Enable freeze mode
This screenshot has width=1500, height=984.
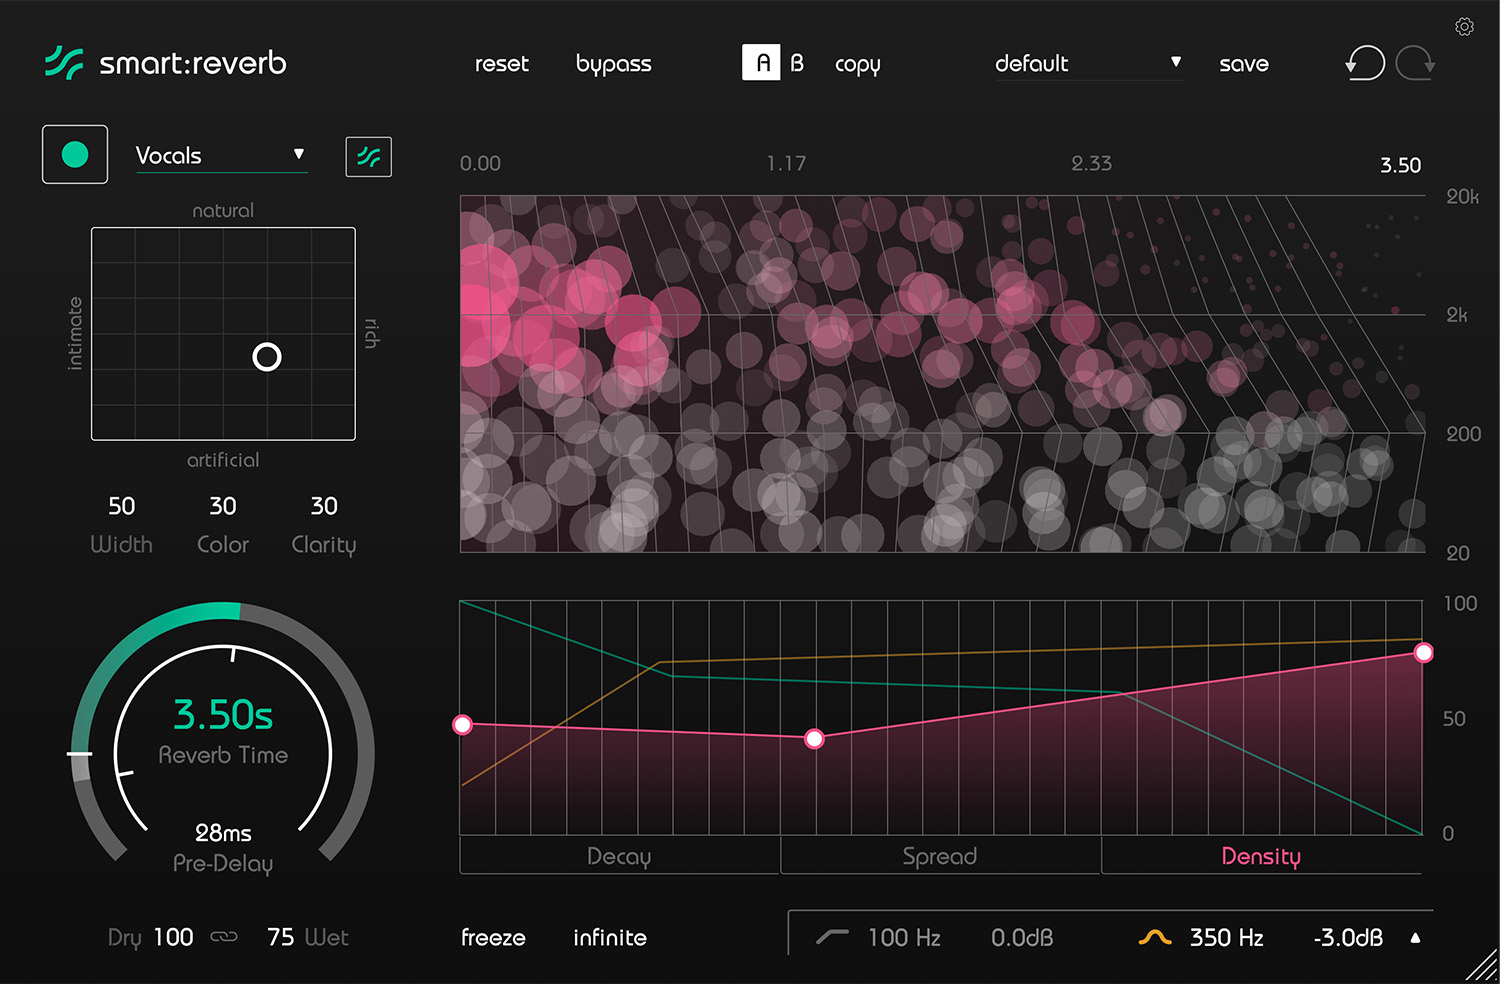pyautogui.click(x=493, y=937)
